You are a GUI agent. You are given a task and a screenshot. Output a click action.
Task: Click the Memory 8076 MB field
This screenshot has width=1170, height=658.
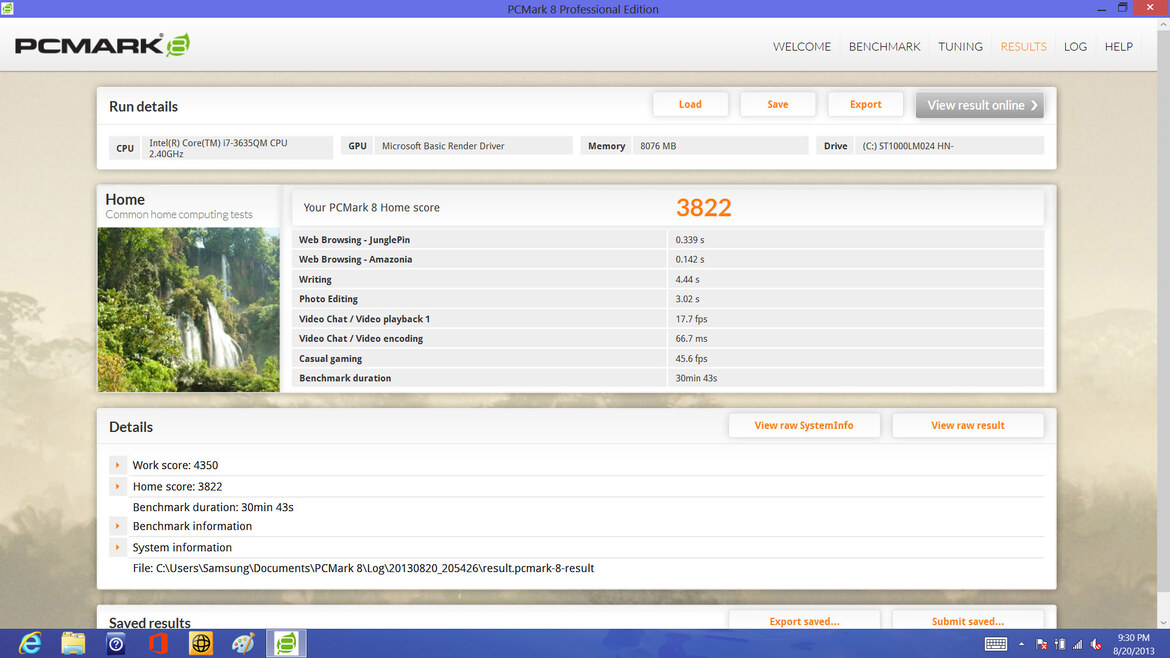tap(720, 145)
